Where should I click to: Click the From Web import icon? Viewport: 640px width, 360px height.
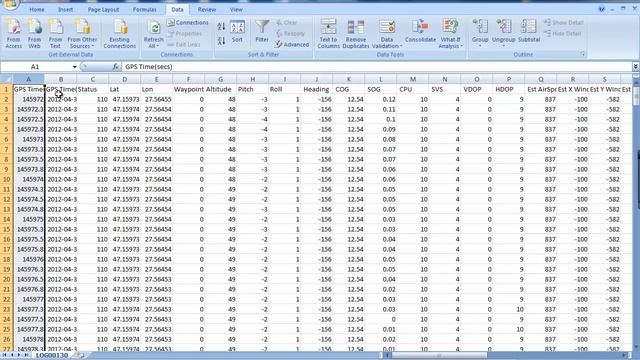[x=34, y=33]
